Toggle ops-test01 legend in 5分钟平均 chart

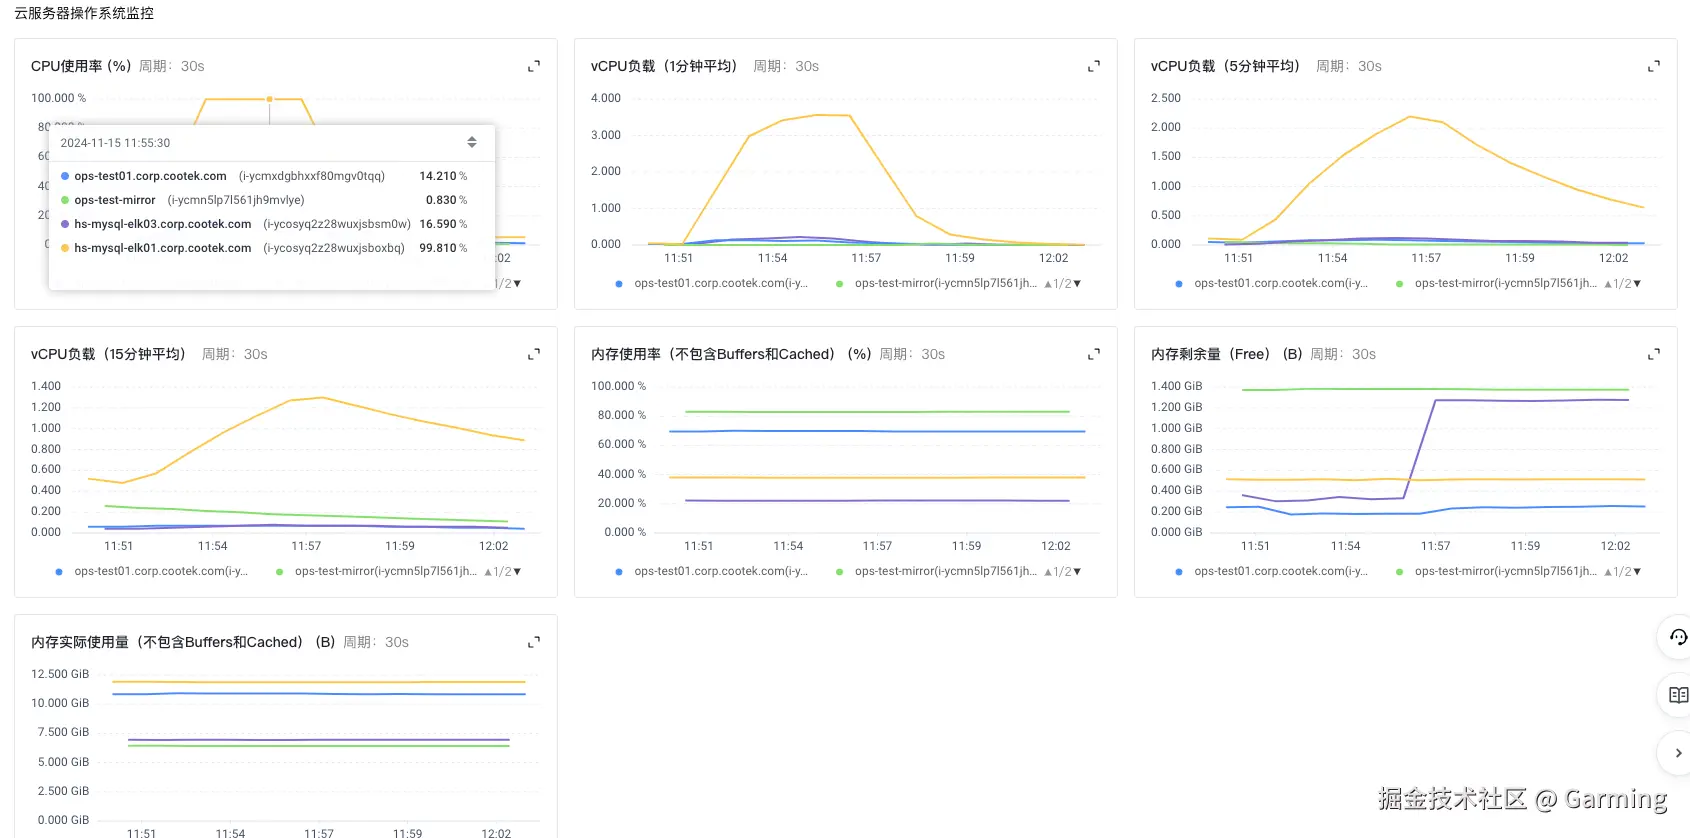pyautogui.click(x=1271, y=283)
